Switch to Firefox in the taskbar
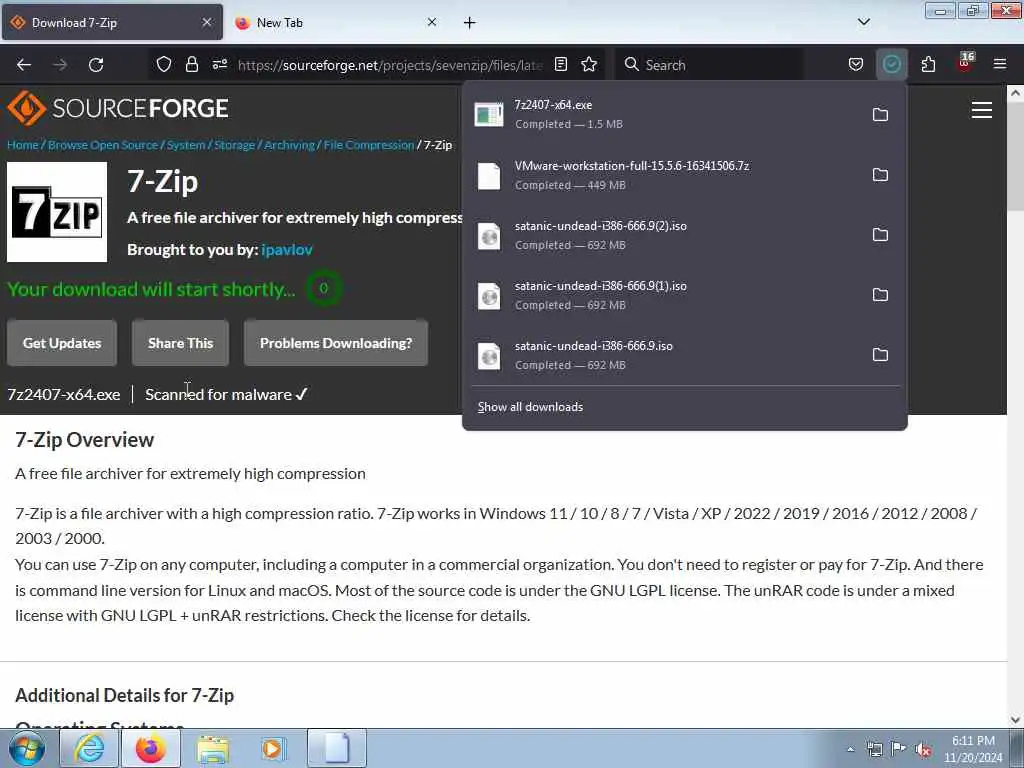The width and height of the screenshot is (1024, 768). click(x=150, y=748)
